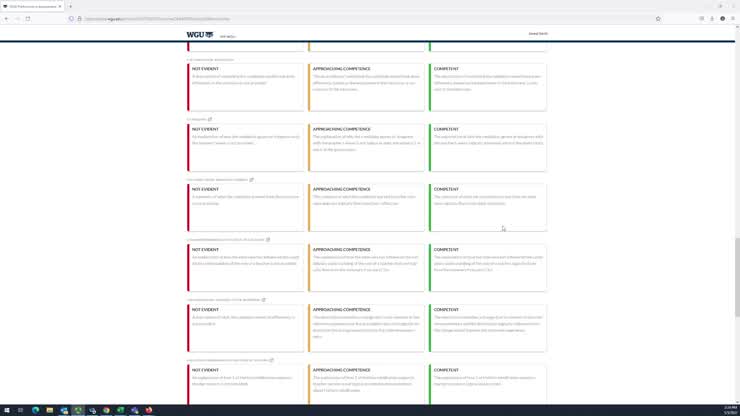Click the browser forward arrow
Screen dimensions: 740x416
pyautogui.click(x=16, y=18)
